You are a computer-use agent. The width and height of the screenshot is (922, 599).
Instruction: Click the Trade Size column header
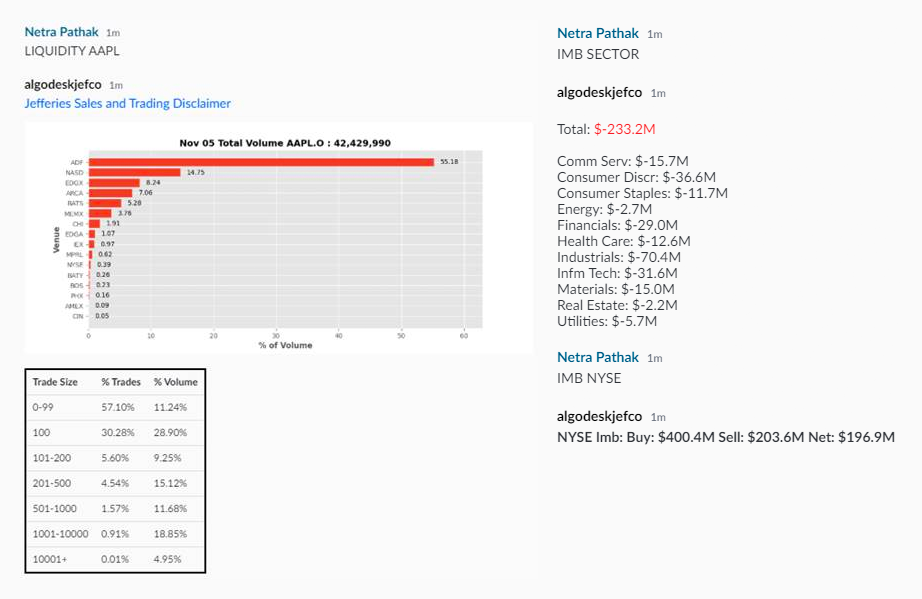(55, 382)
